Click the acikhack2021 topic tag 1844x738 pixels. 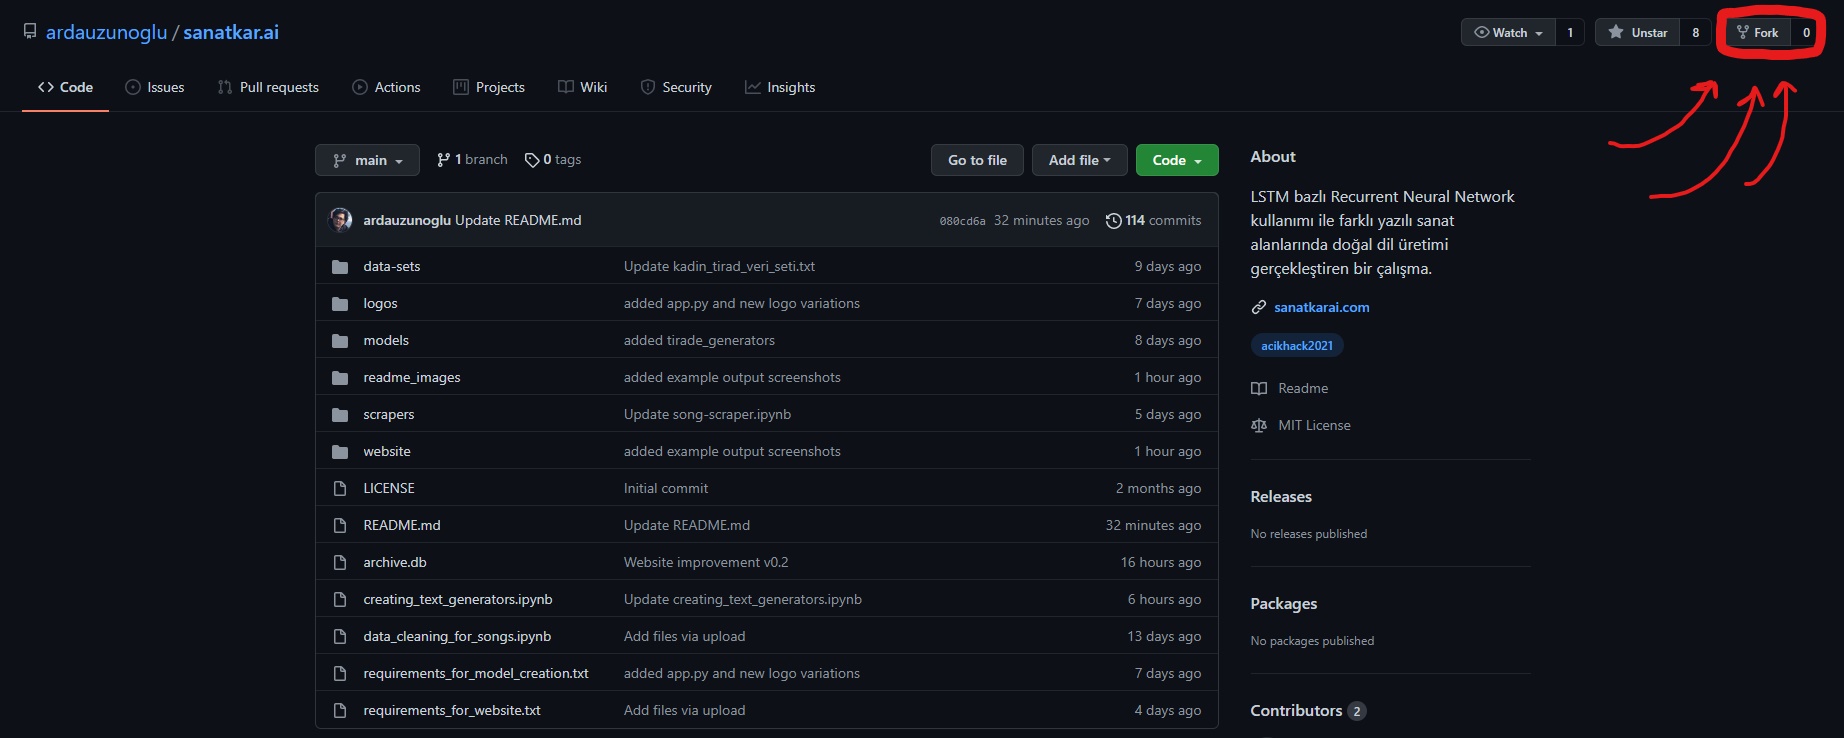point(1297,345)
